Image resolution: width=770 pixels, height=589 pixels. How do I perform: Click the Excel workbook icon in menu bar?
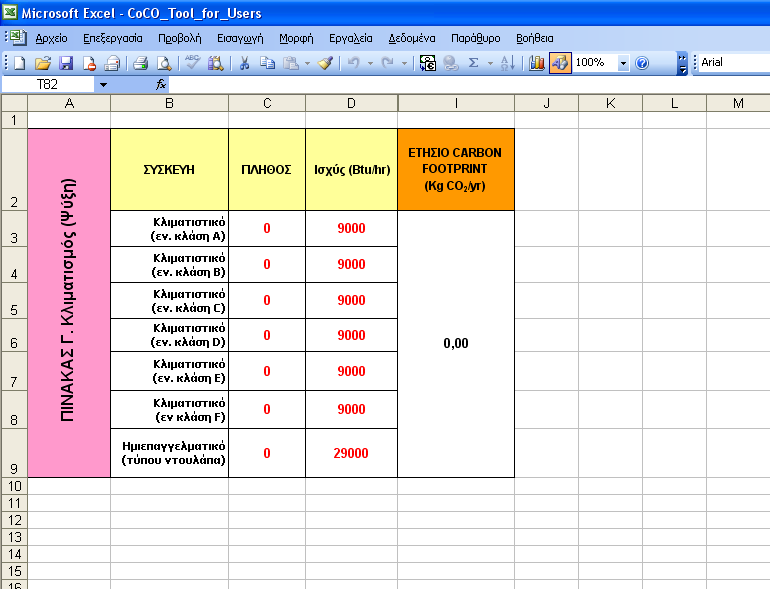[x=18, y=37]
